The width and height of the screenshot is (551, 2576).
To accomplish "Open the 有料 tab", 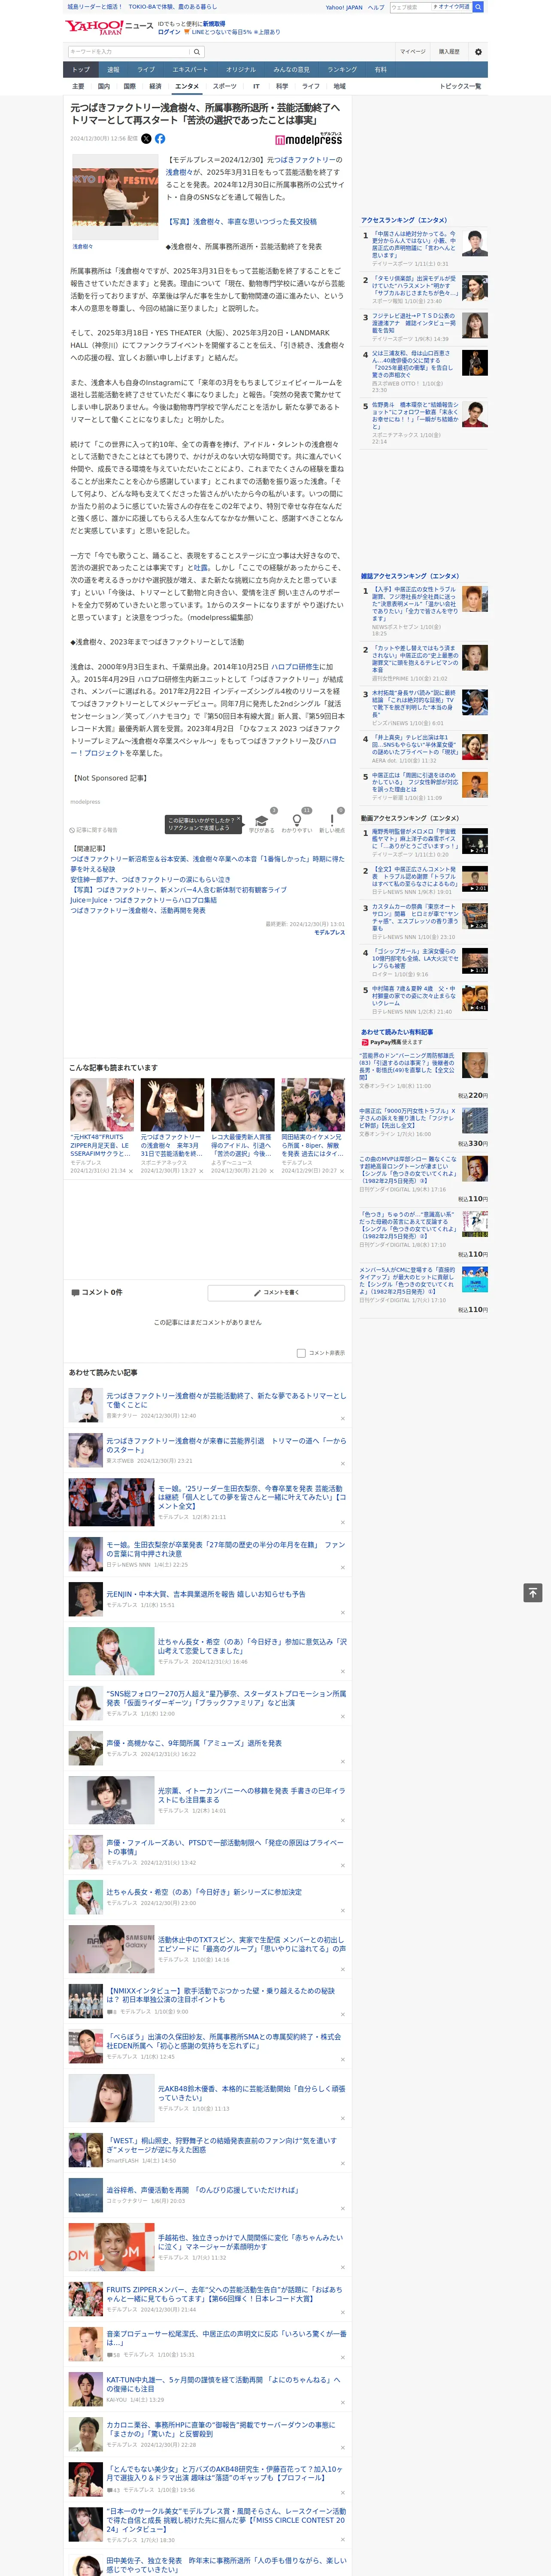I will coord(381,70).
